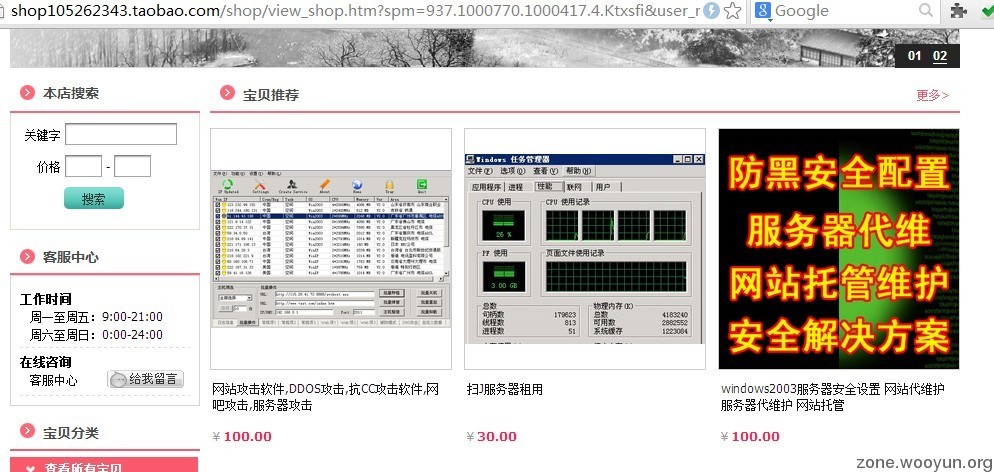Click the arrow icon beside 客服中心
Image resolution: width=994 pixels, height=472 pixels.
[x=27, y=257]
